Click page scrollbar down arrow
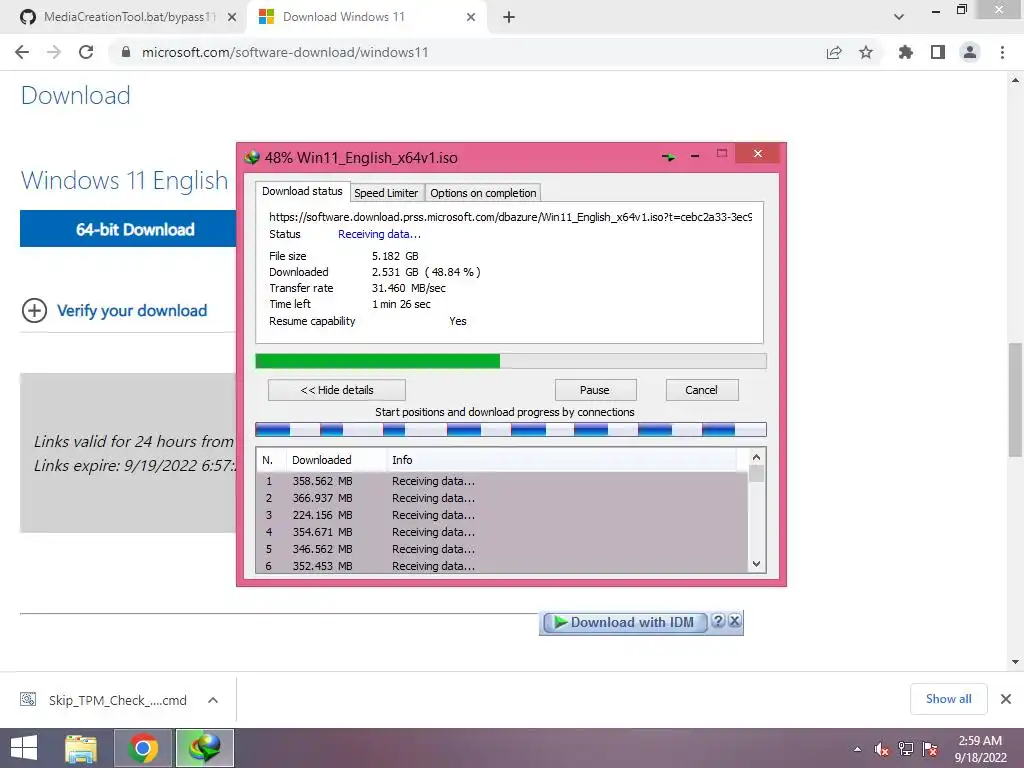Viewport: 1024px width, 768px height. (x=1016, y=662)
